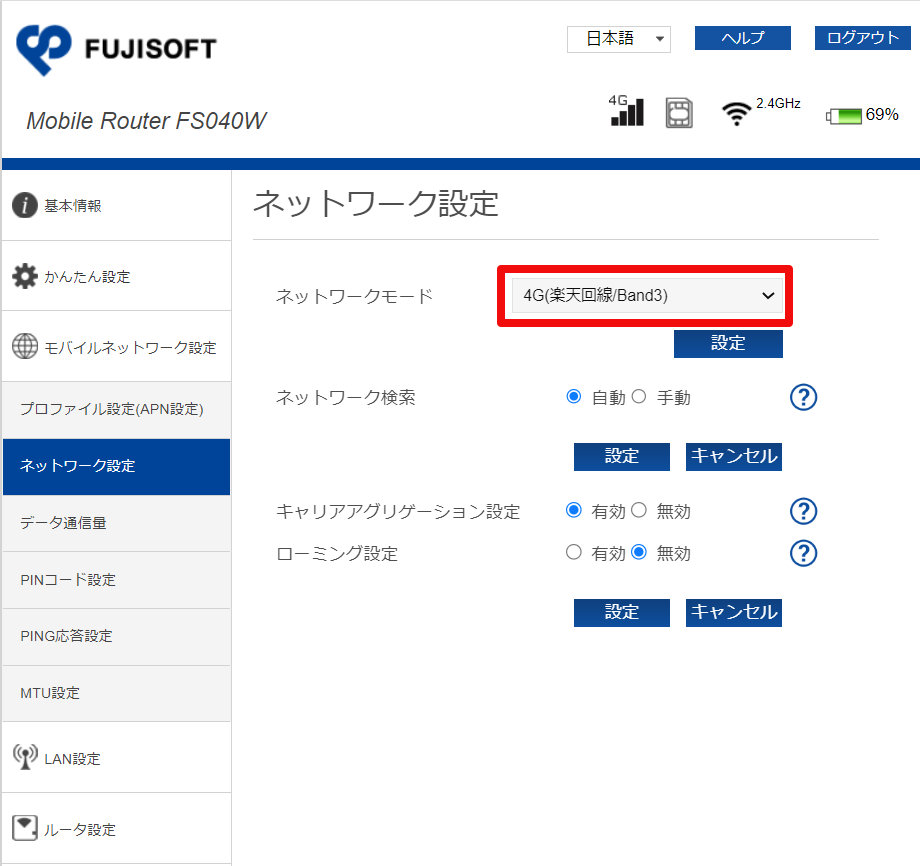Click the router icon beside ルータ設定
This screenshot has width=920, height=866.
[x=25, y=828]
